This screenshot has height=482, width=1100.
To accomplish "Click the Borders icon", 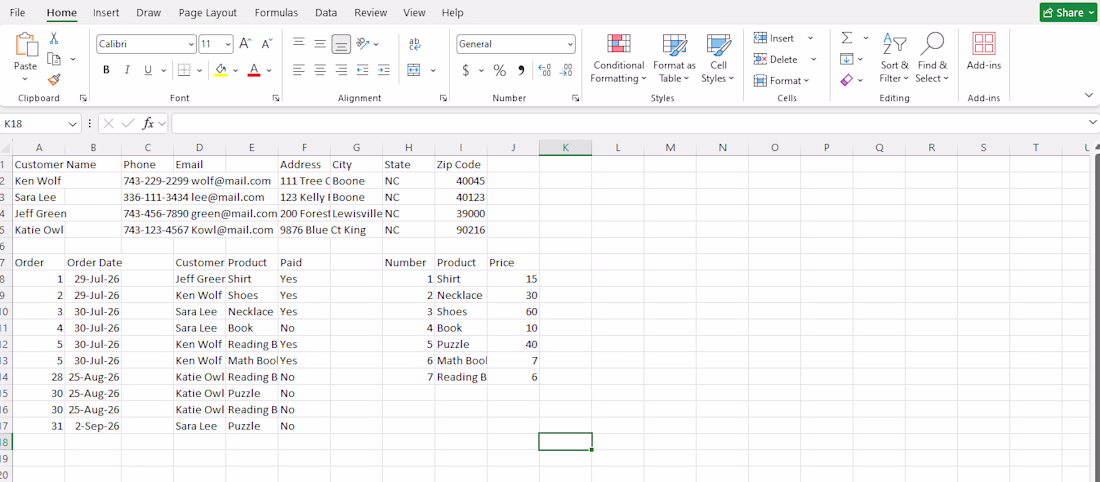I will tap(184, 70).
